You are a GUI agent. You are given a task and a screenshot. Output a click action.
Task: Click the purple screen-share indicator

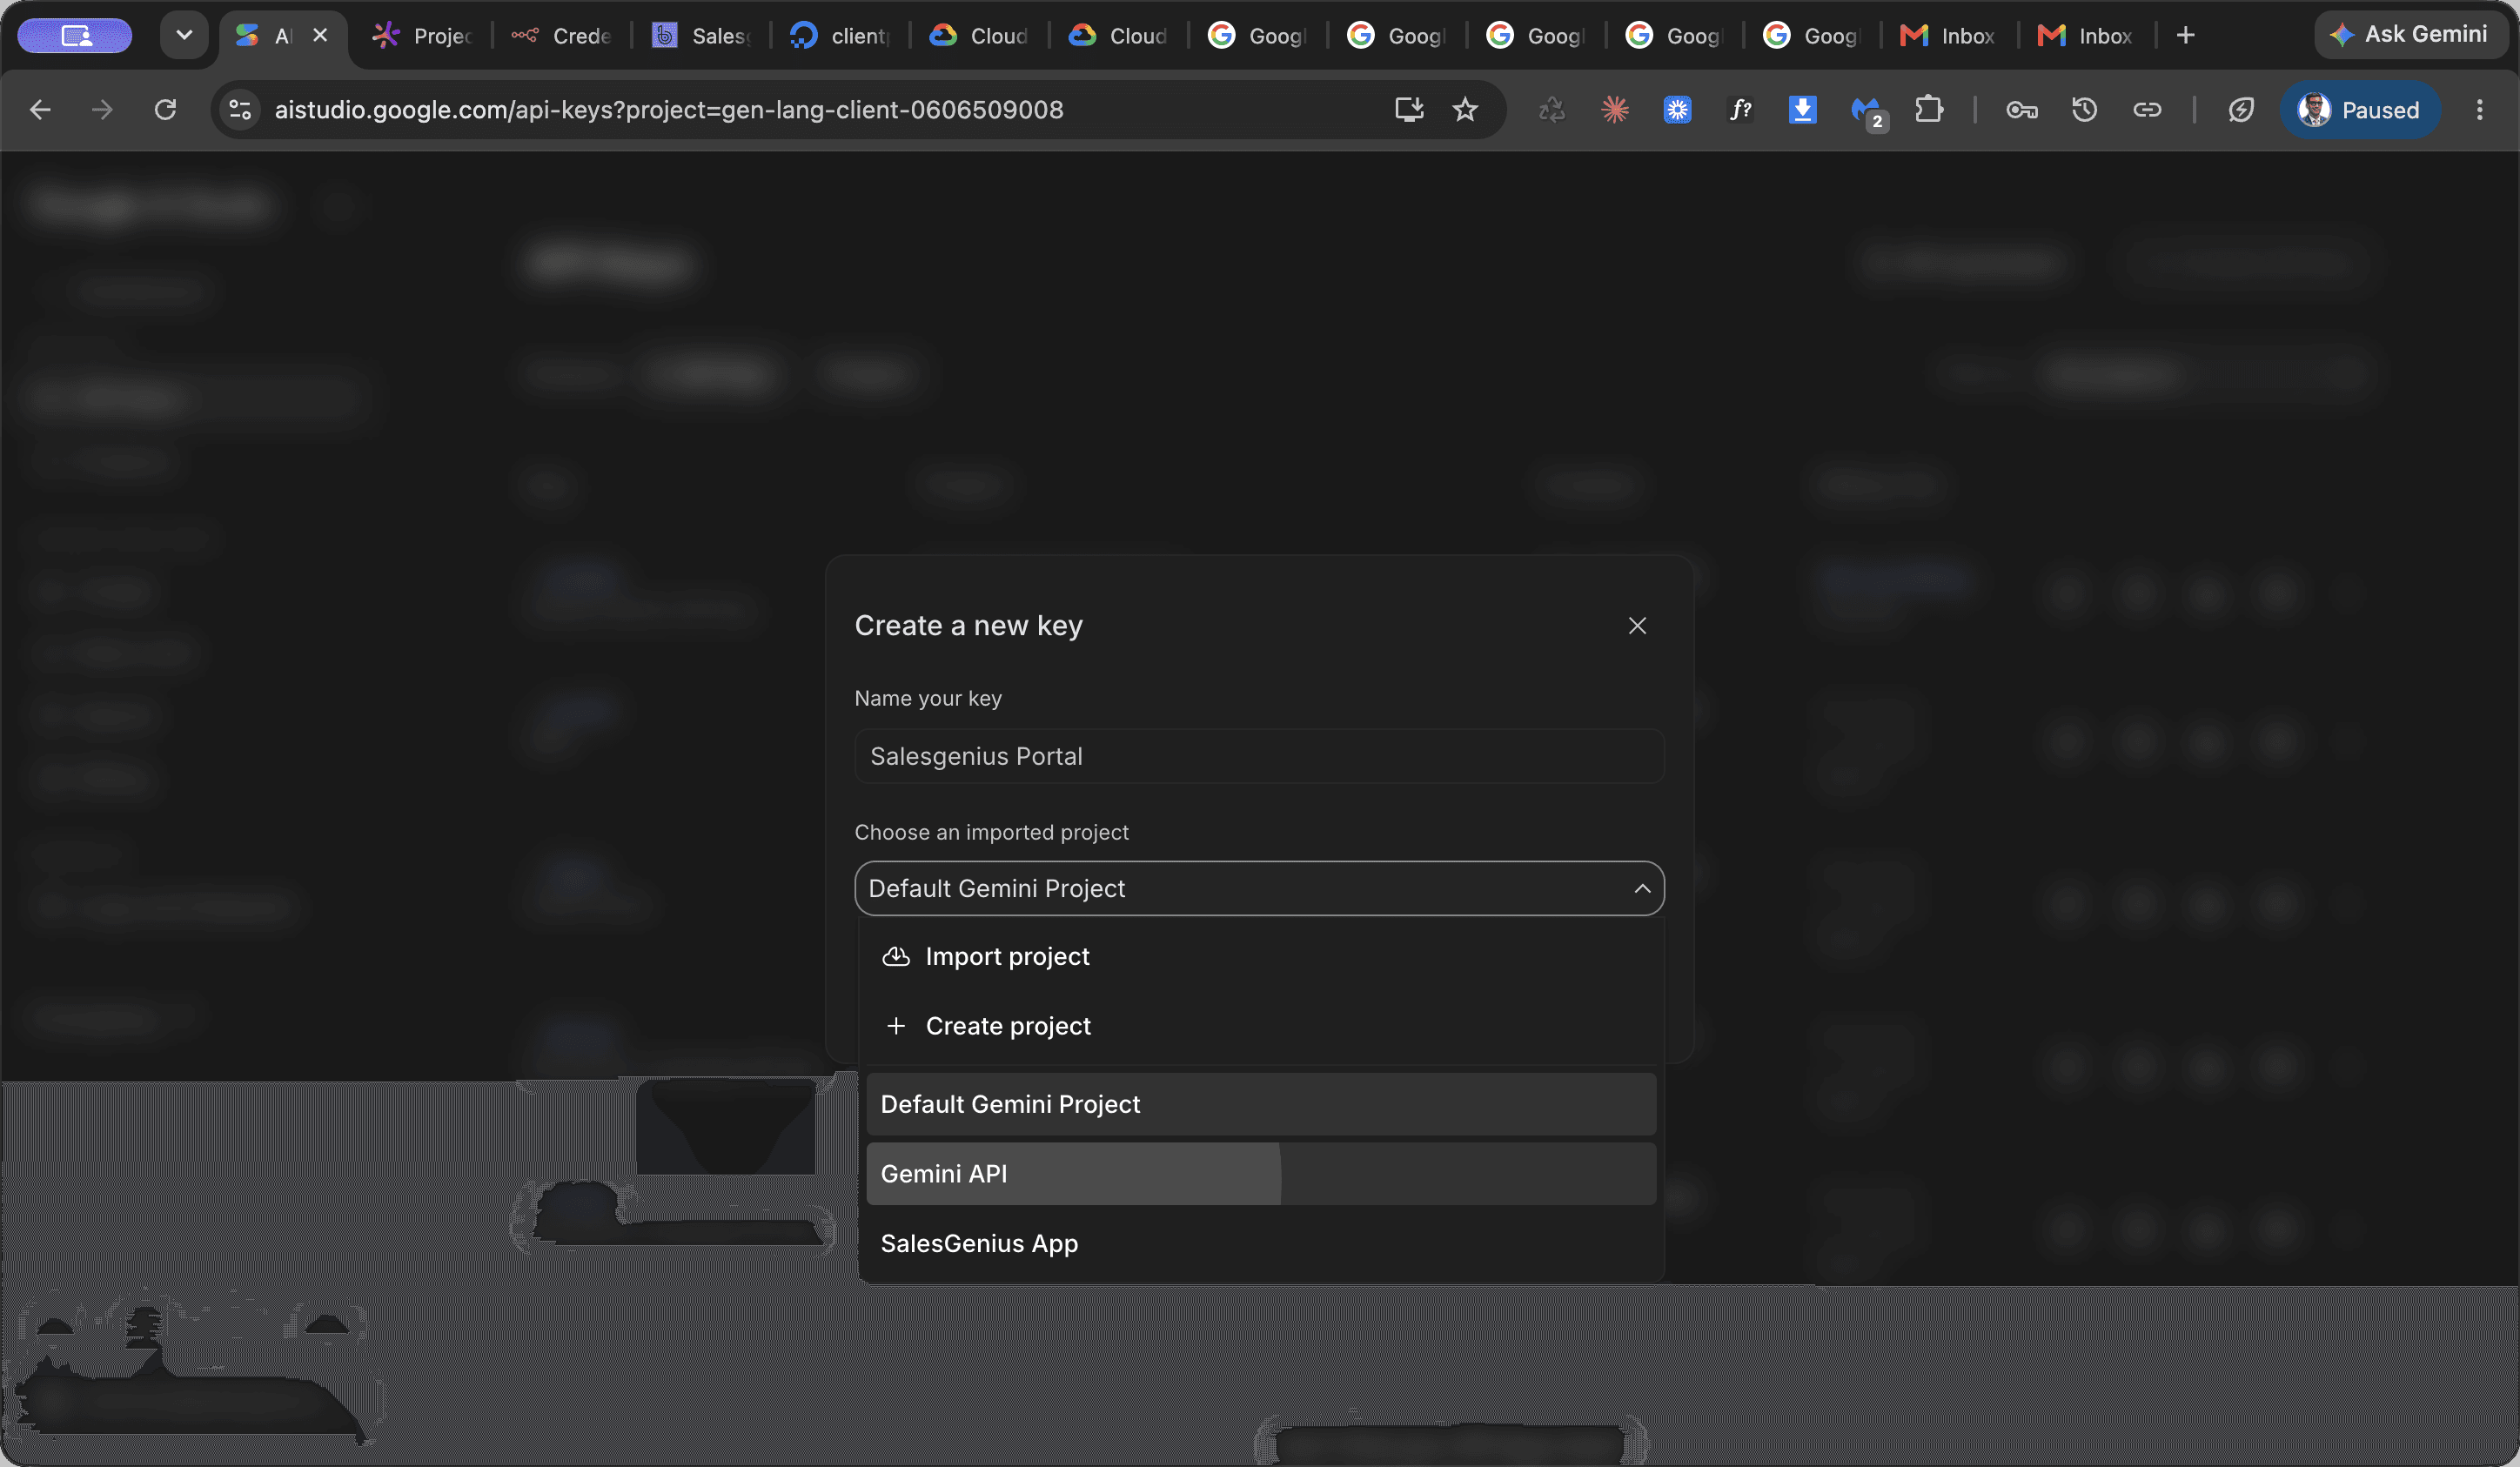(75, 36)
